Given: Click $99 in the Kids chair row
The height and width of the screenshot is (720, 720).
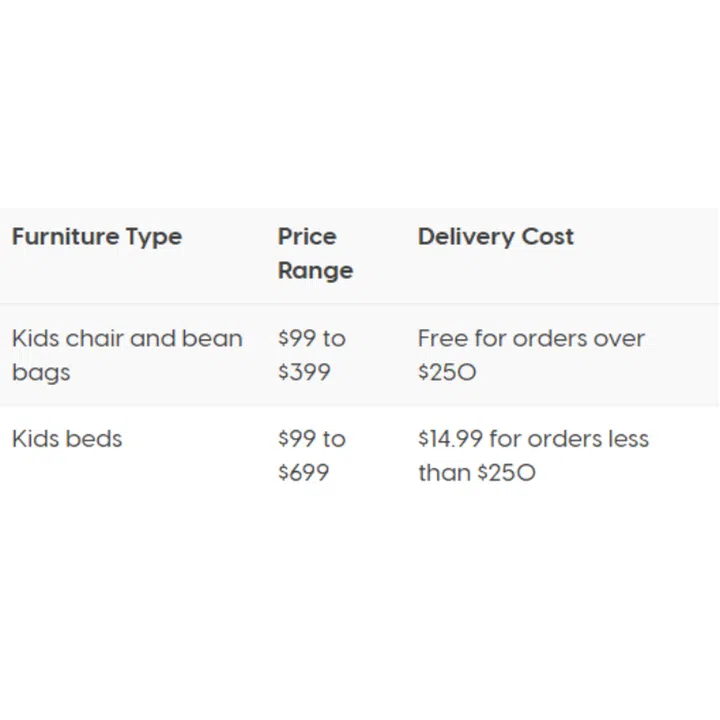Looking at the screenshot, I should coord(297,339).
